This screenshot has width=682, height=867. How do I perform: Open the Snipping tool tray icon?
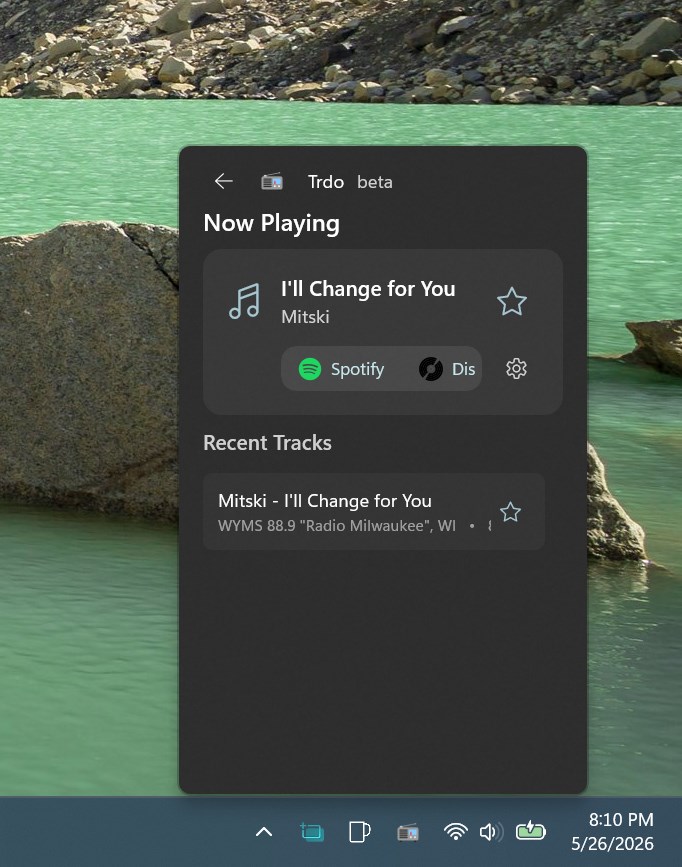312,832
